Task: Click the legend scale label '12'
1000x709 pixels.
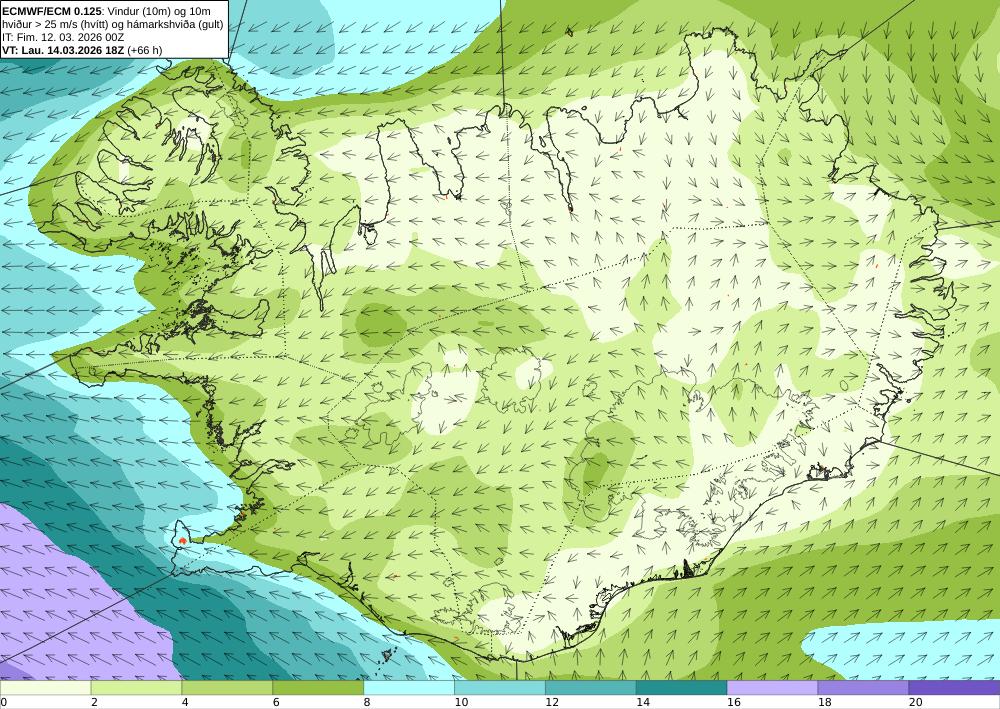Action: pyautogui.click(x=552, y=703)
